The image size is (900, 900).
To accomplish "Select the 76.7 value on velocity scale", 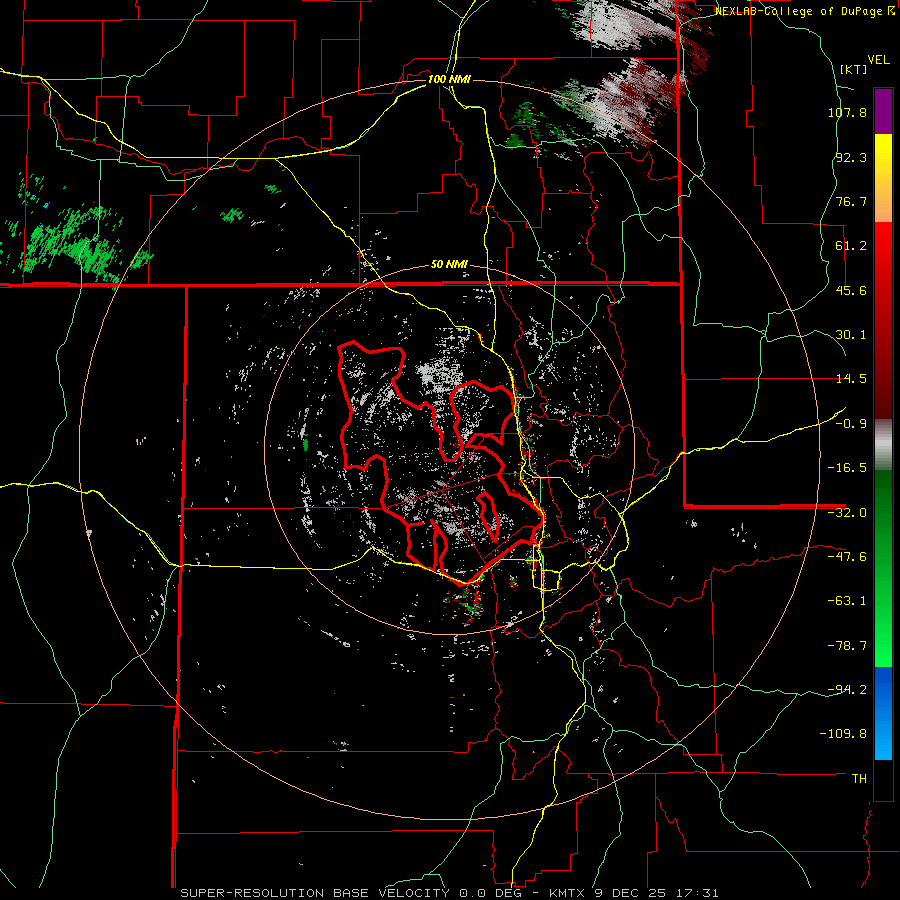I will (x=851, y=201).
